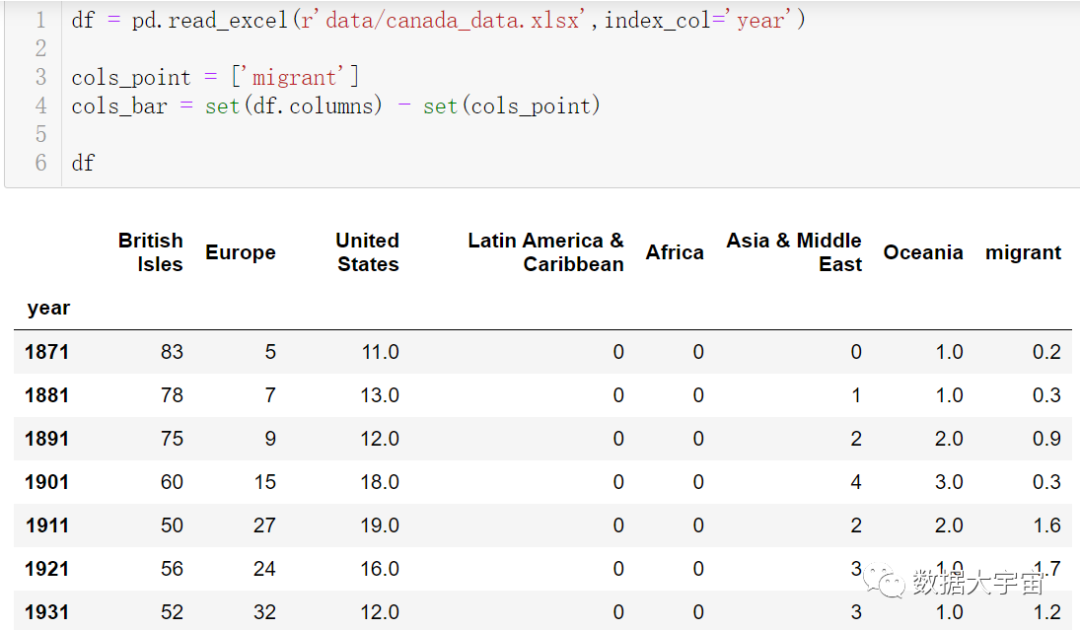Select the migrant column header
The image size is (1080, 630).
1023,252
